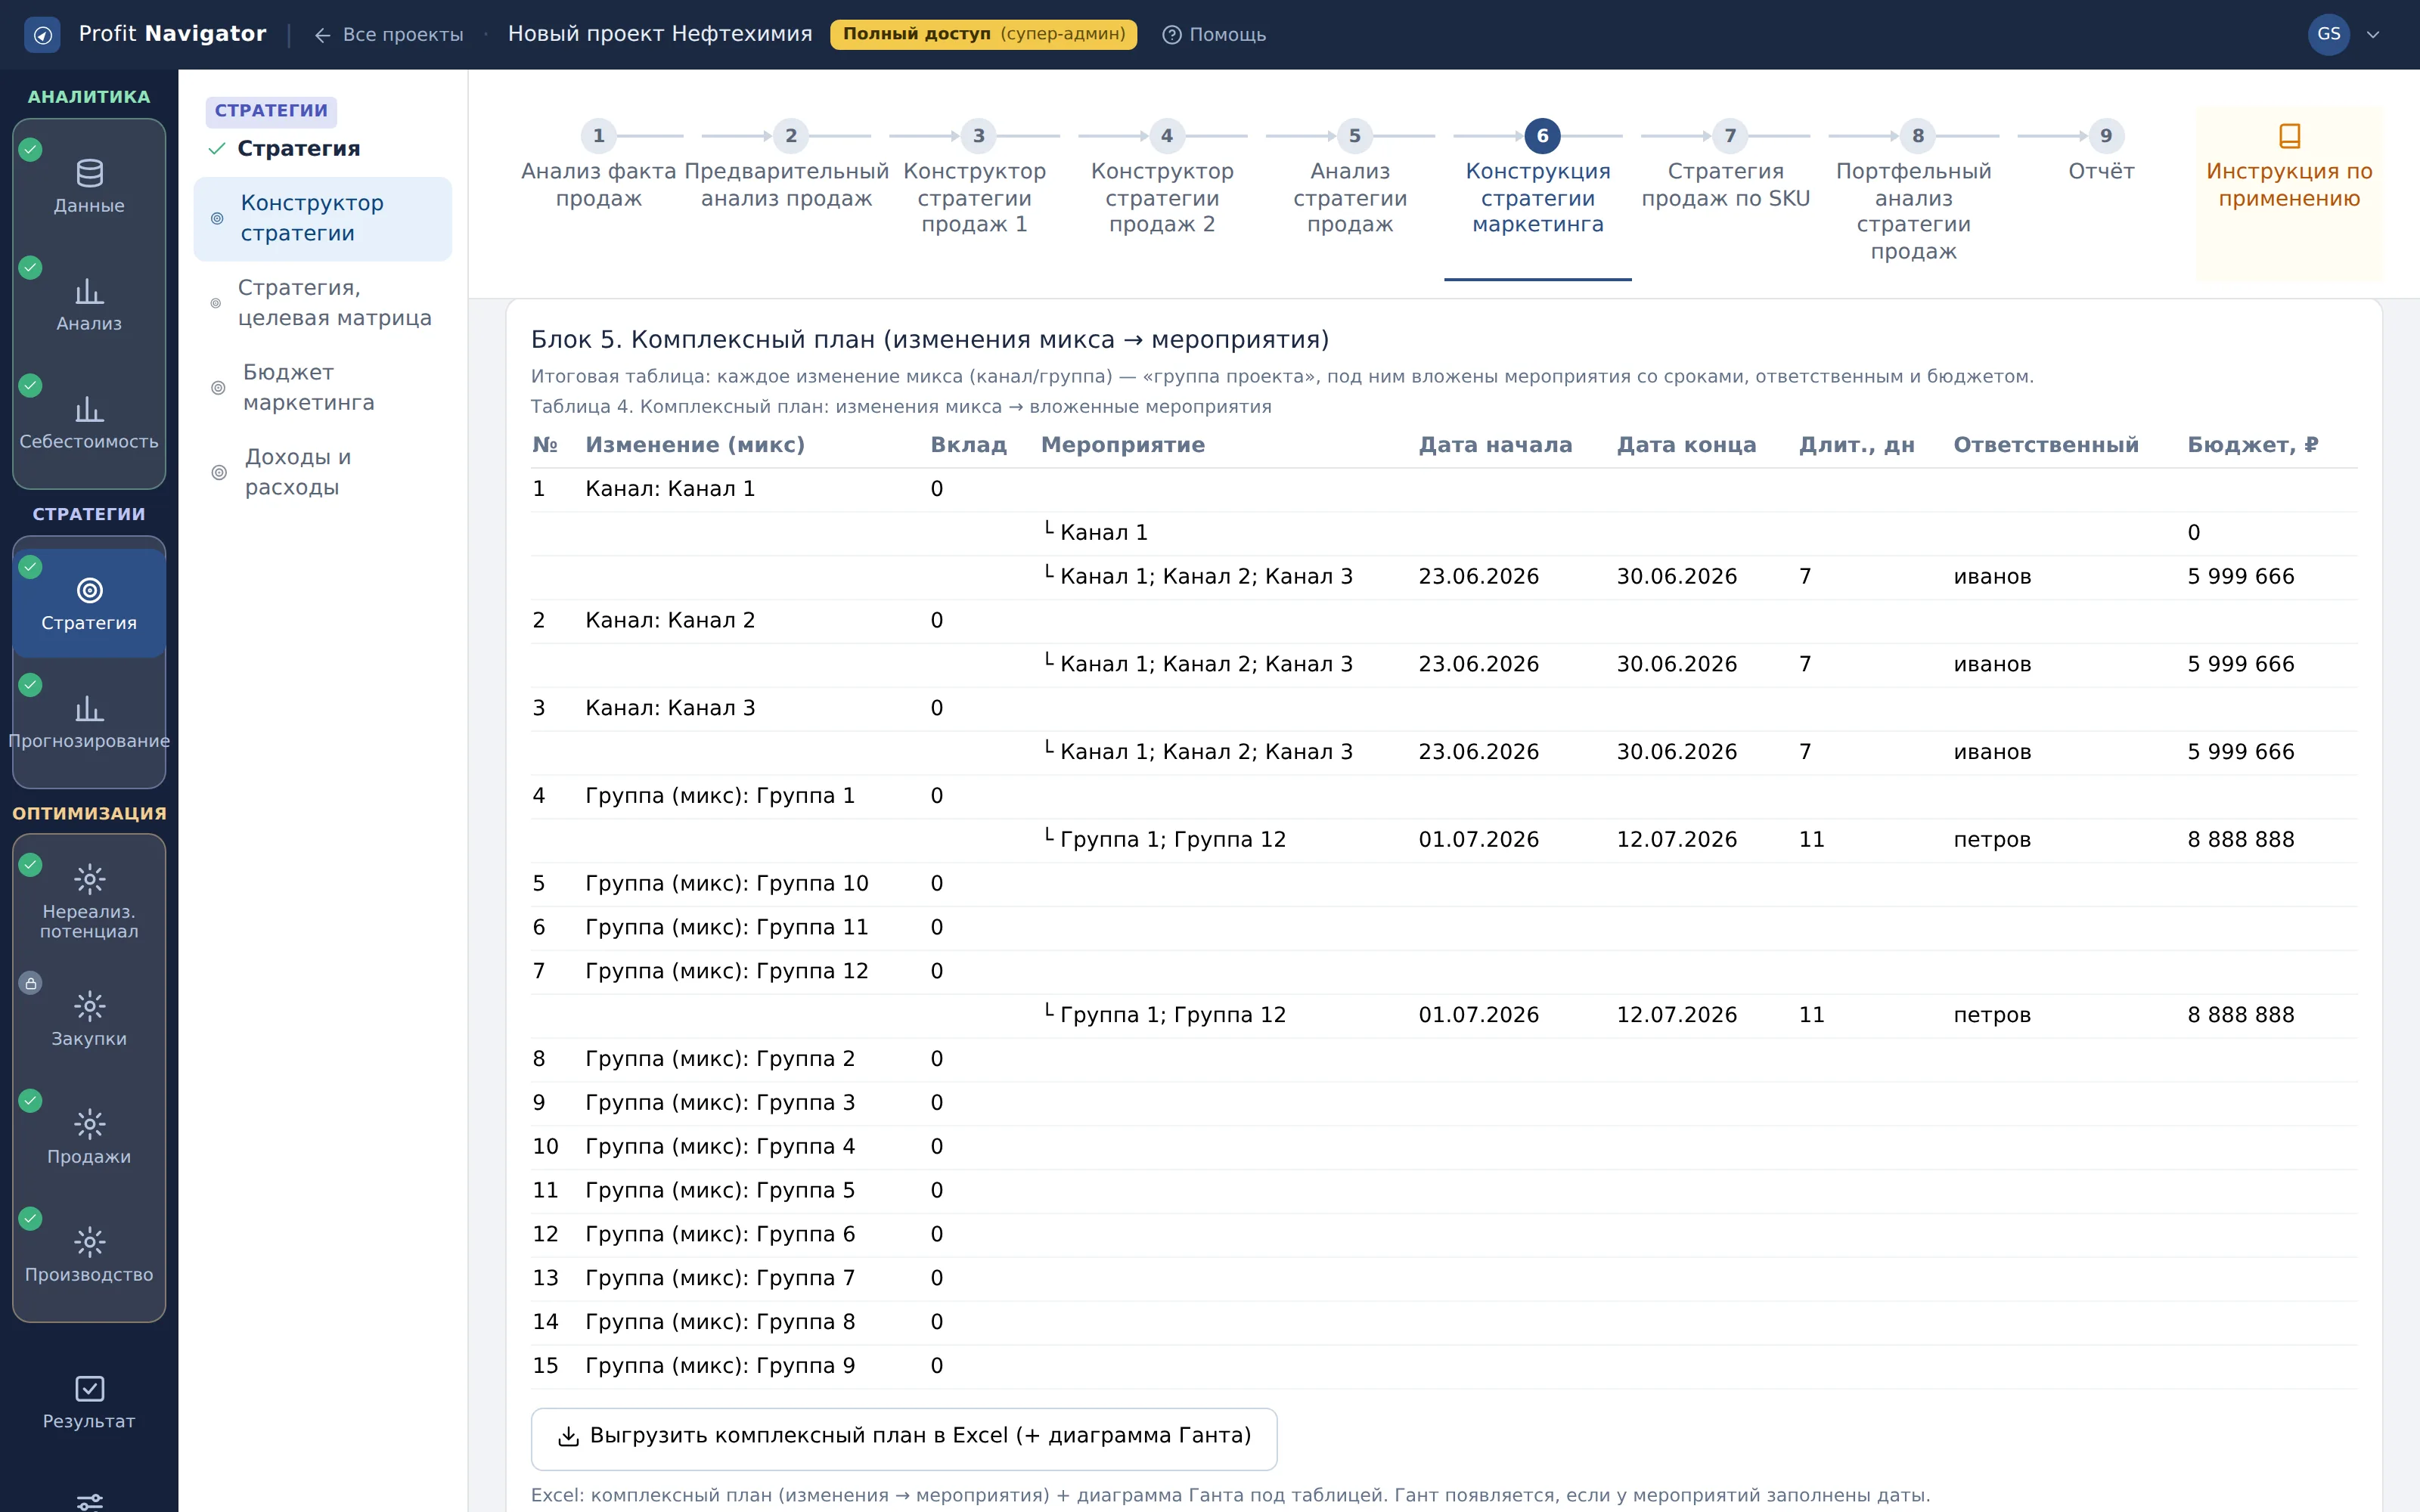Click the download icon in export button
The width and height of the screenshot is (2420, 1512).
pyautogui.click(x=568, y=1436)
